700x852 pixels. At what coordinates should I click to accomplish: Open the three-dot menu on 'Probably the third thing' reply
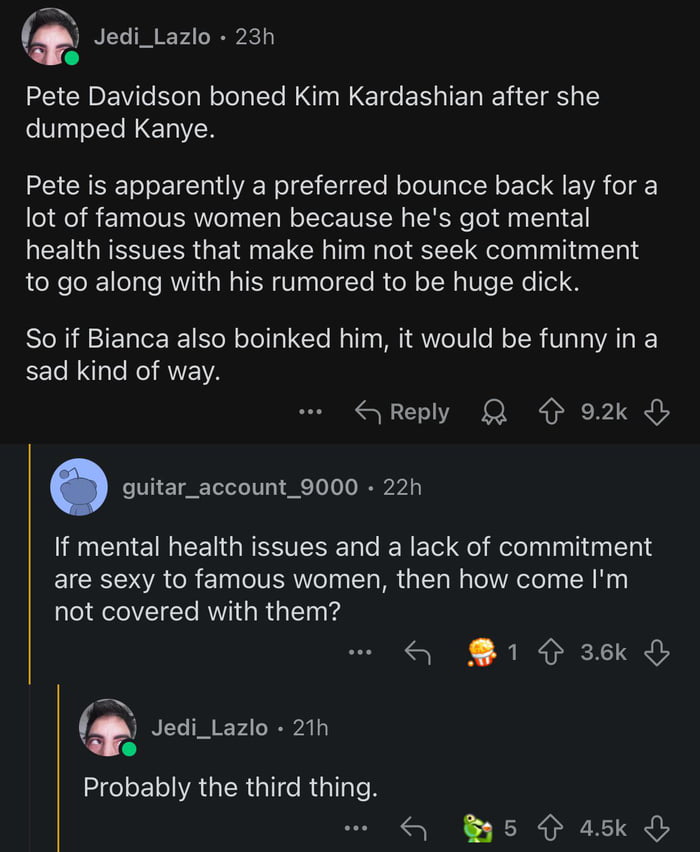(x=355, y=828)
